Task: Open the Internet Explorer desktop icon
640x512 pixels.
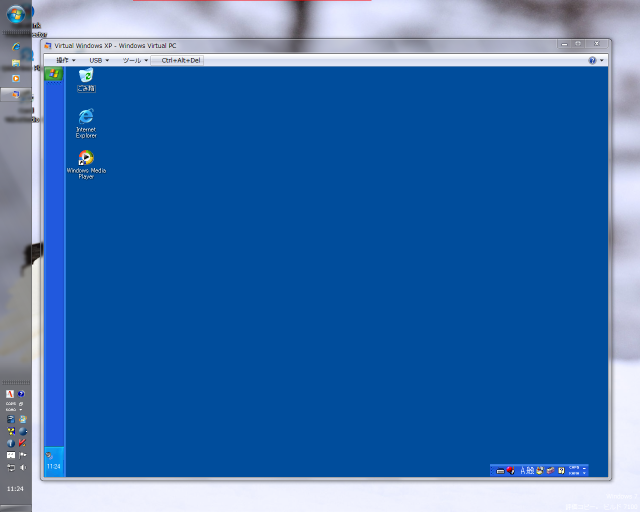Action: [86, 118]
